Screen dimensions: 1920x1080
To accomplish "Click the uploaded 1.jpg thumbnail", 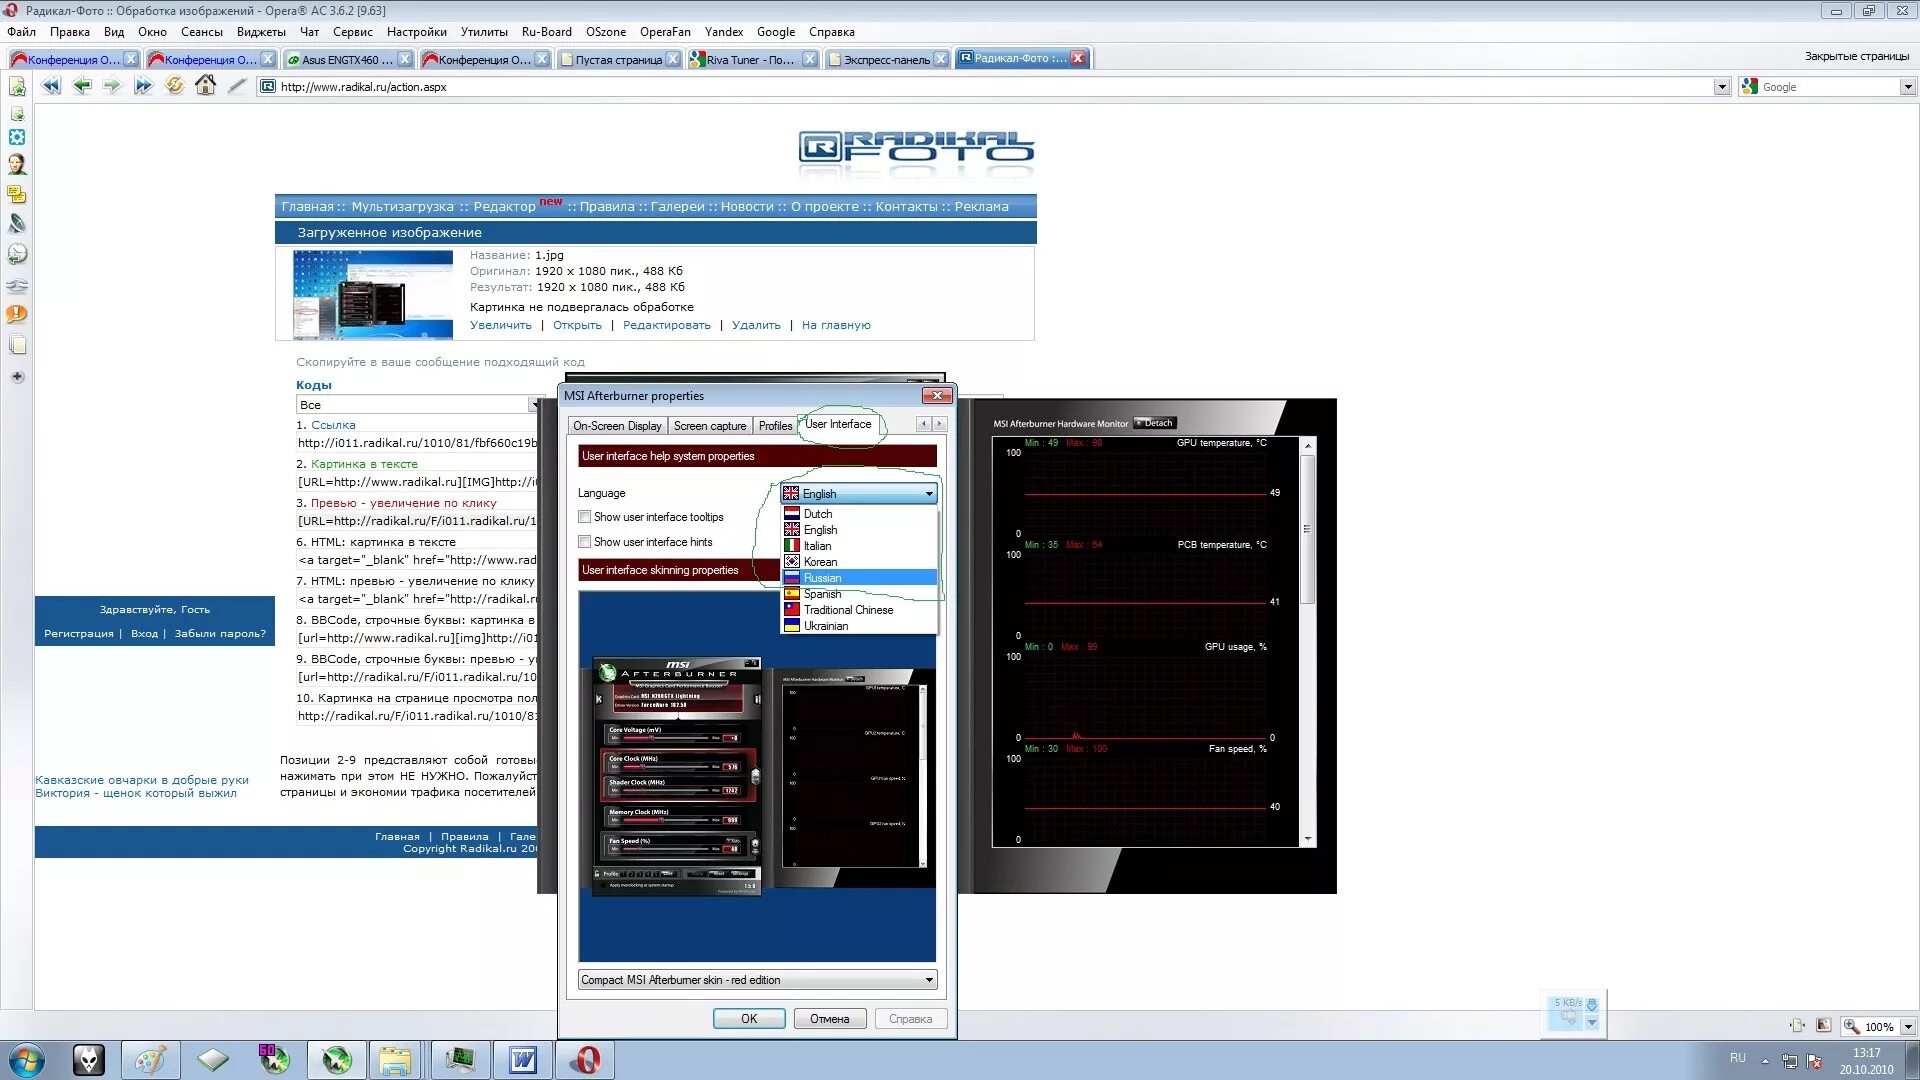I will (372, 294).
